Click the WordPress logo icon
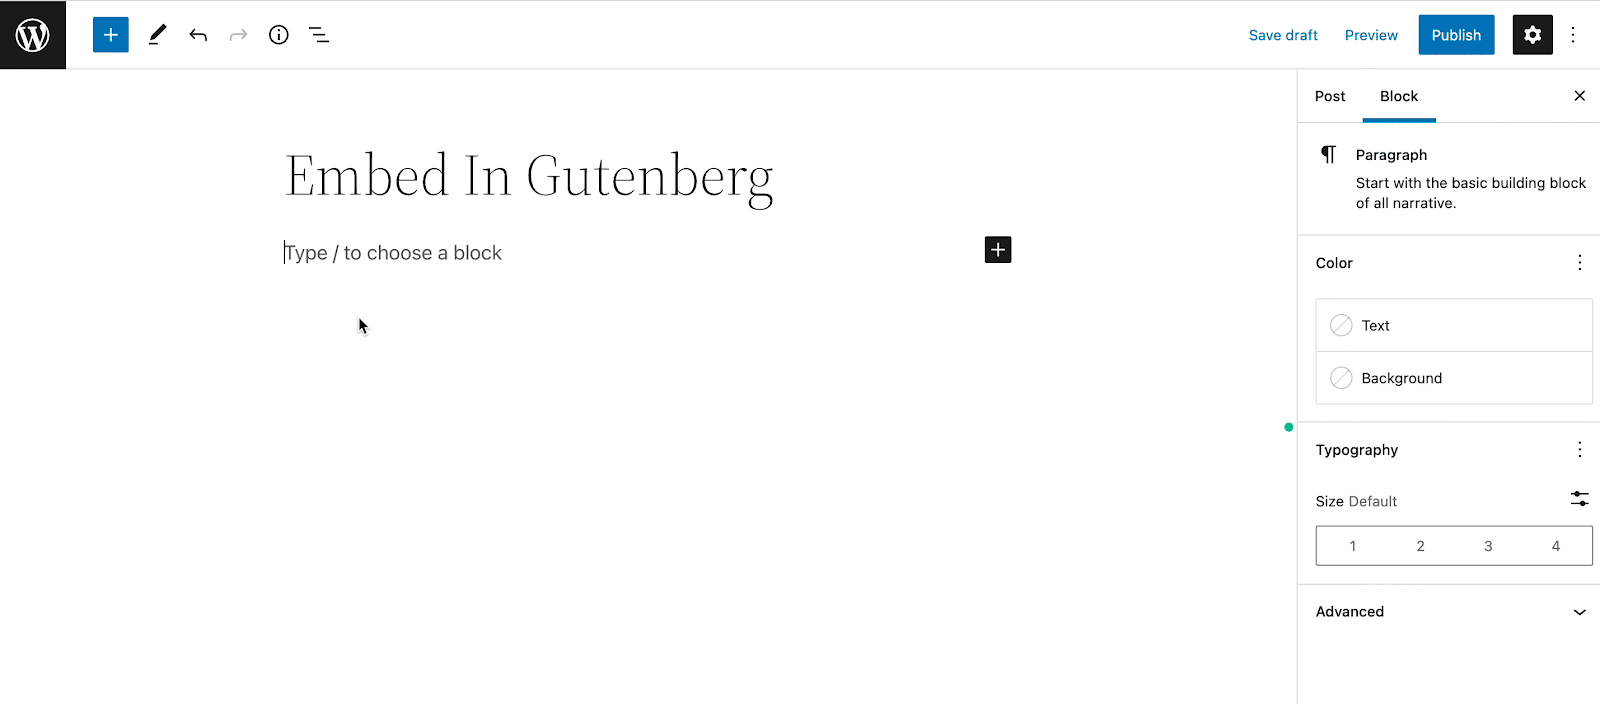1600x704 pixels. tap(33, 35)
